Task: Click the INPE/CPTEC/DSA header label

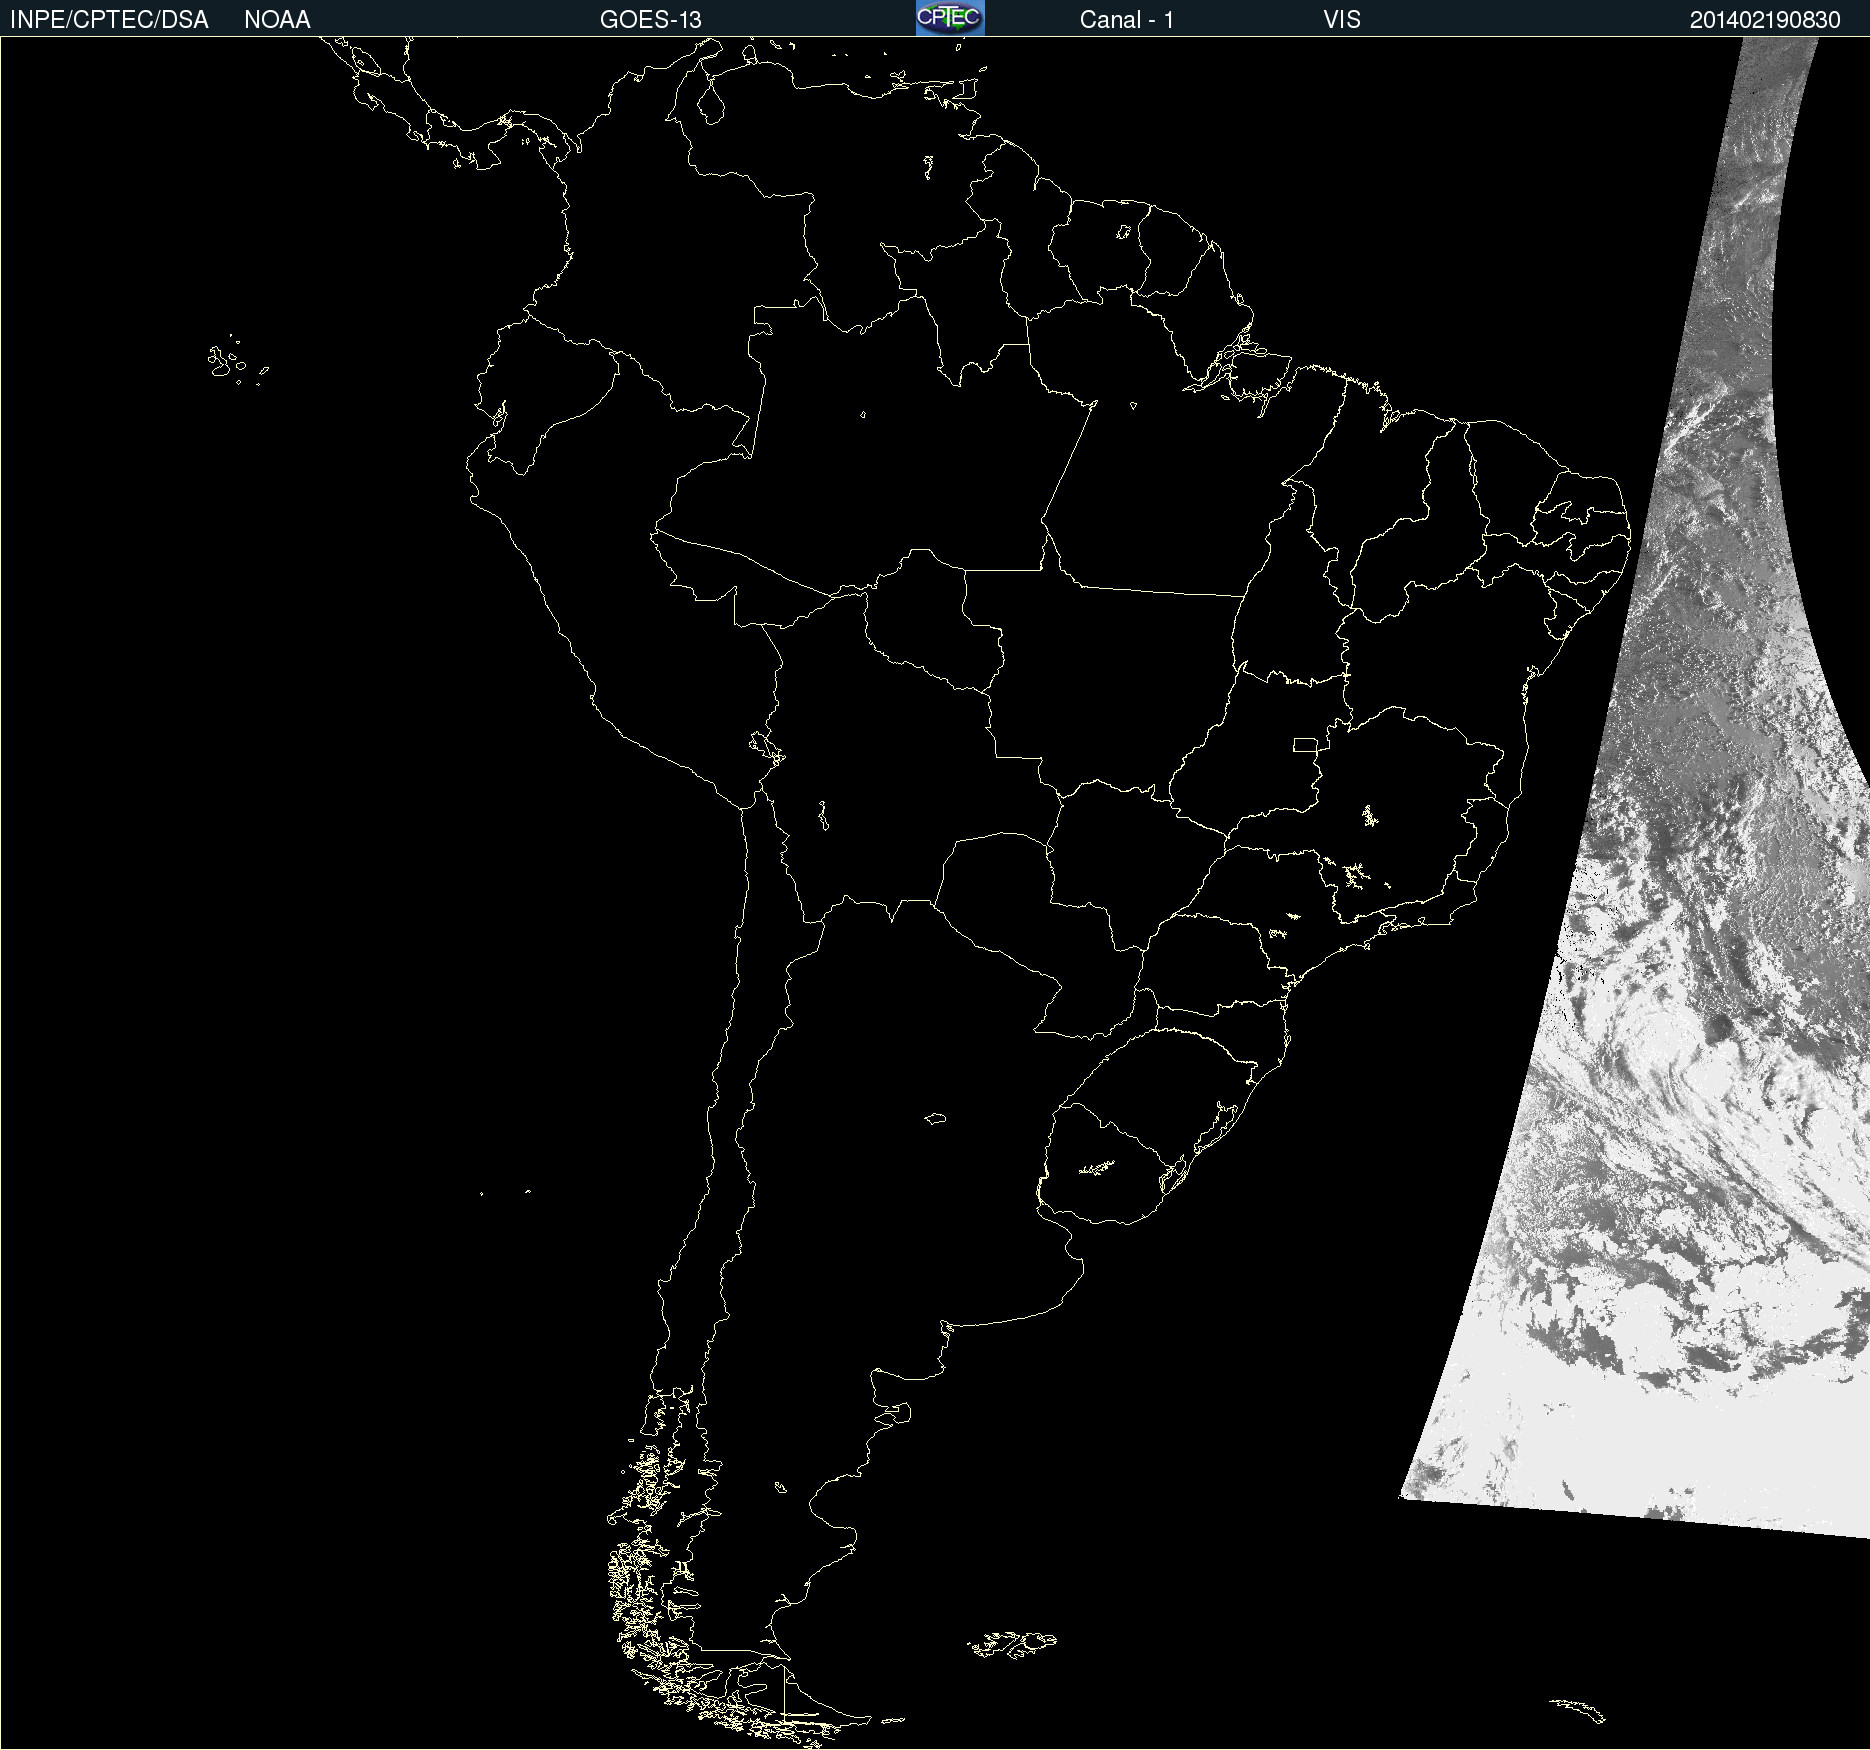Action: [109, 20]
